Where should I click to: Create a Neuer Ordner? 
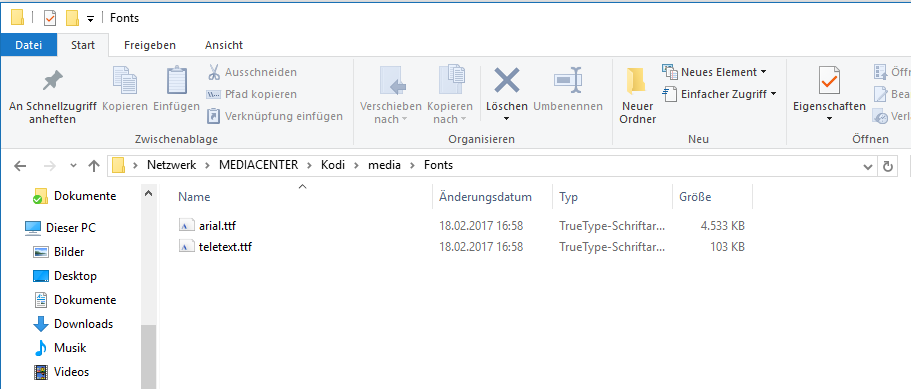pyautogui.click(x=638, y=96)
